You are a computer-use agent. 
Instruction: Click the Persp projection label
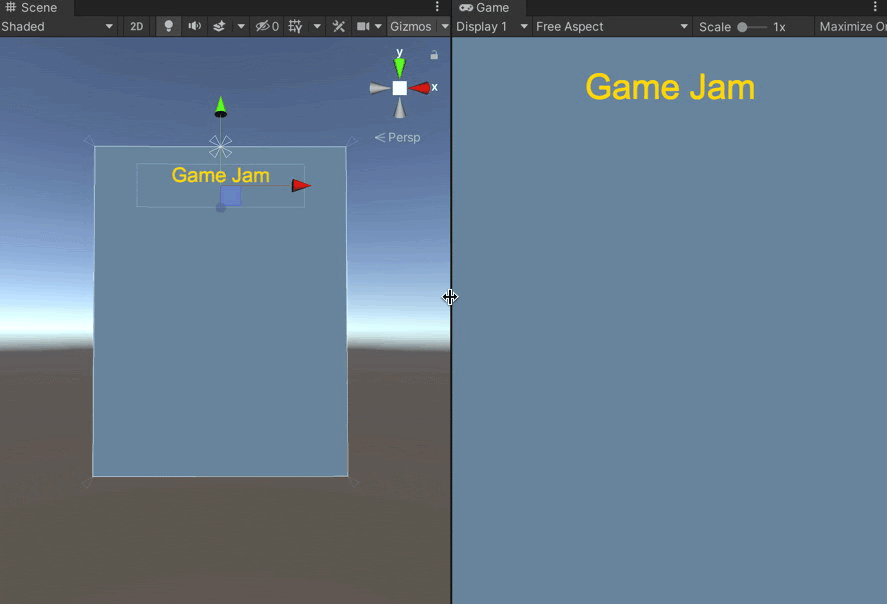[x=398, y=138]
